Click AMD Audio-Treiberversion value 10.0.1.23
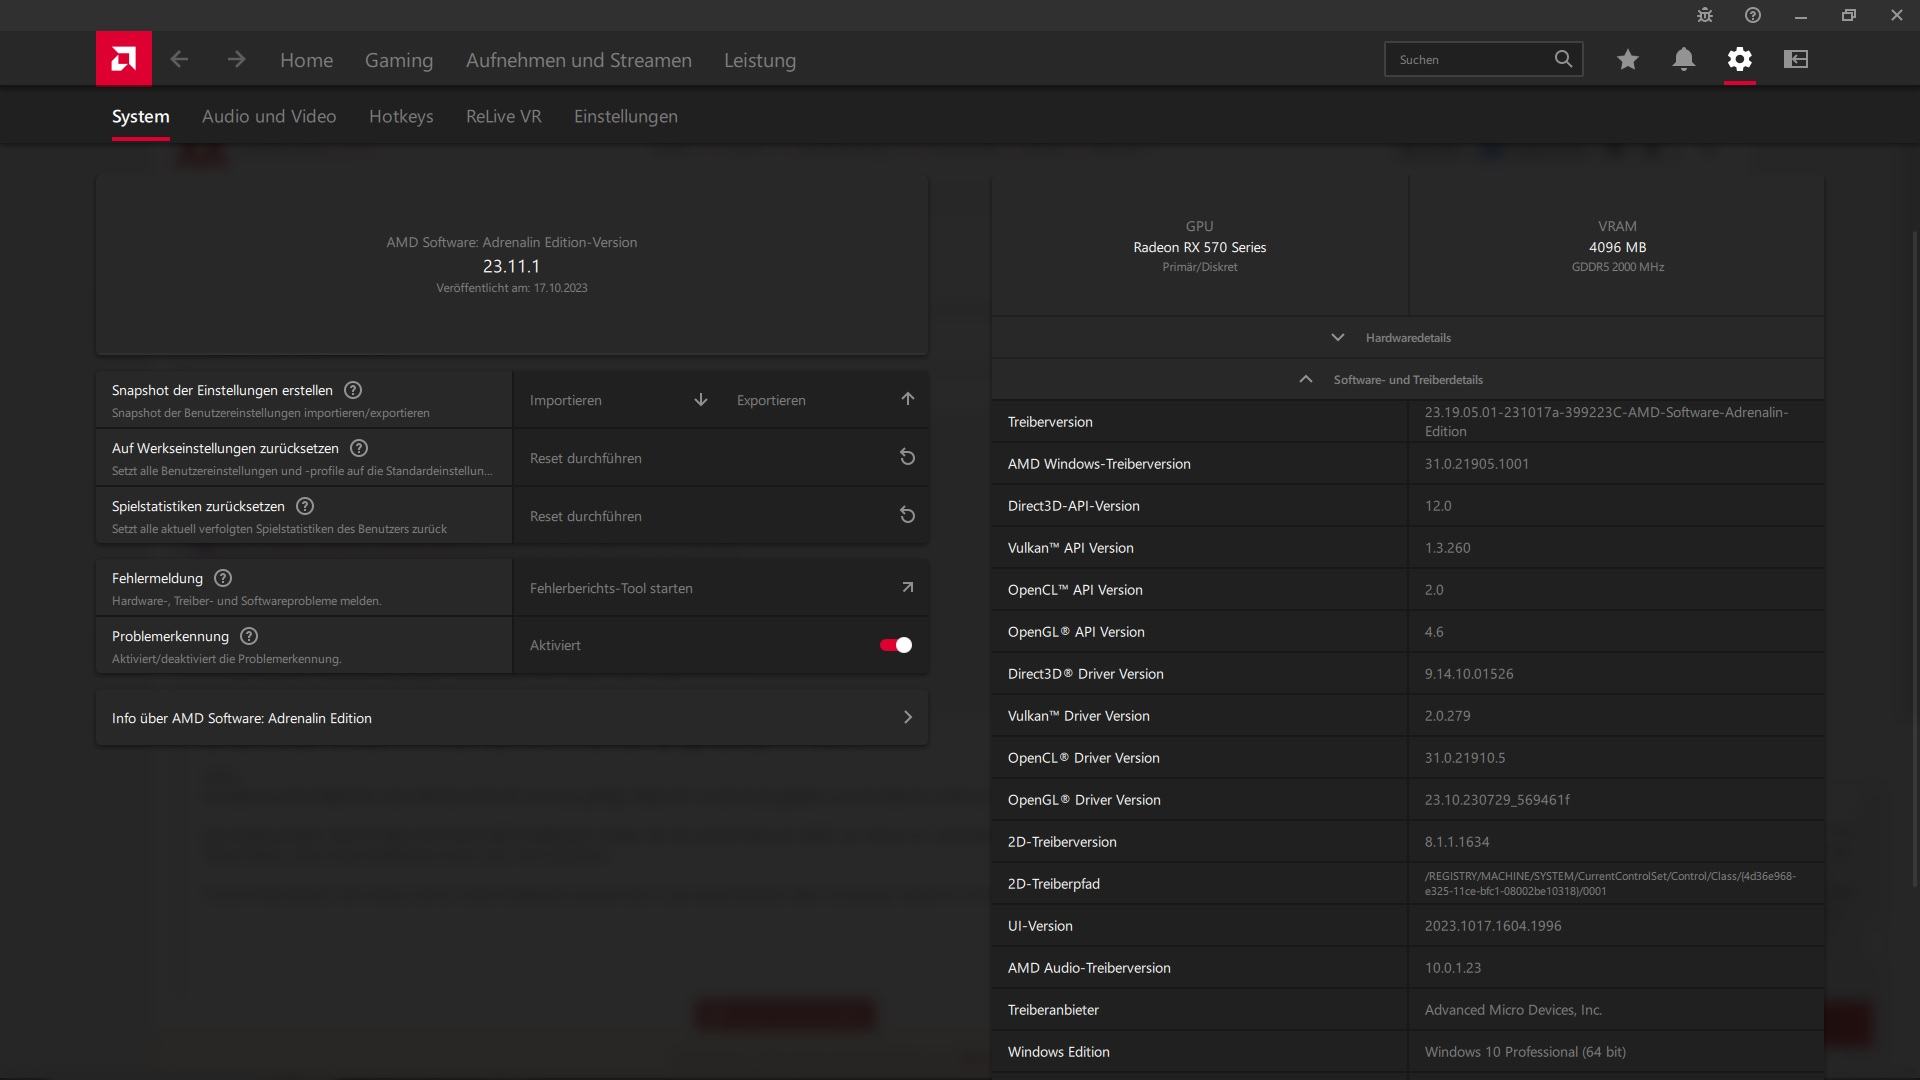The width and height of the screenshot is (1920, 1080). click(1453, 968)
